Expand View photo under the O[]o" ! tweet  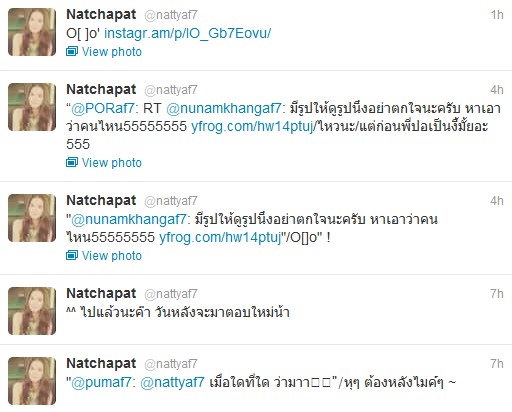pos(112,256)
